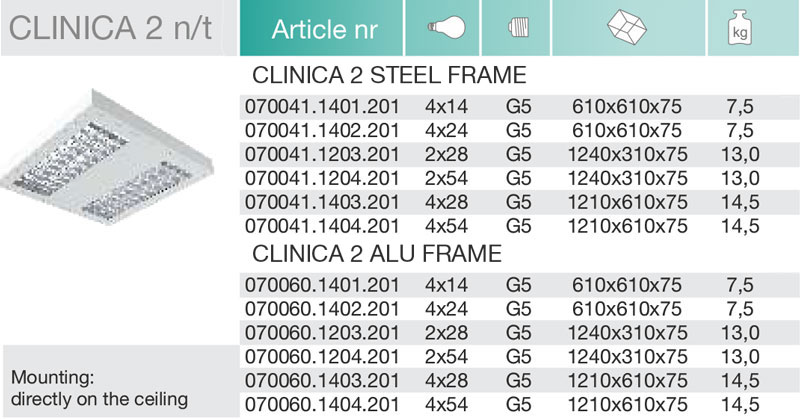The image size is (800, 419).
Task: Click 2x54 wattage in 070041.1204.201 row
Action: (446, 179)
